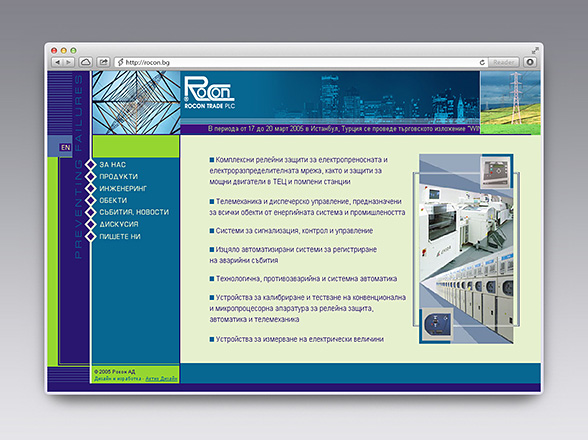588x440 pixels.
Task: Switch site language with EN button
Action: point(66,147)
